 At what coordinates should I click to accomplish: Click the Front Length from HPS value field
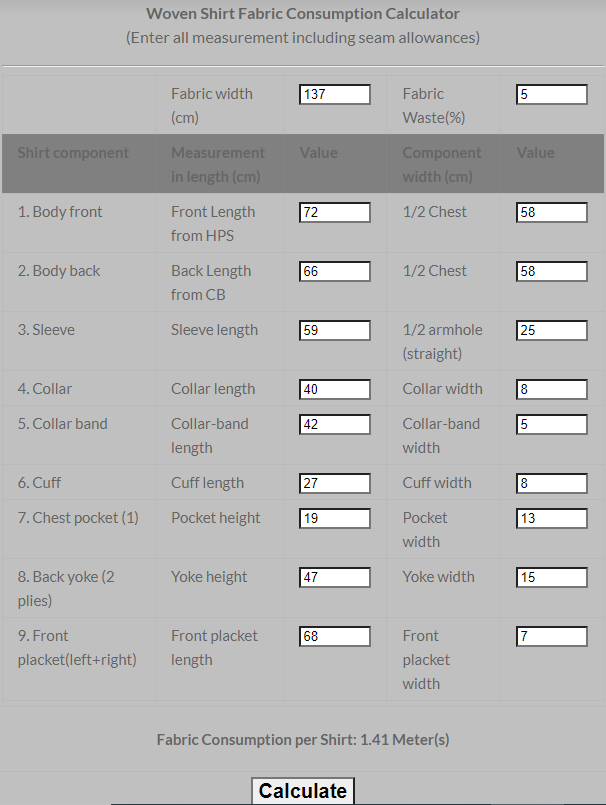tap(335, 213)
